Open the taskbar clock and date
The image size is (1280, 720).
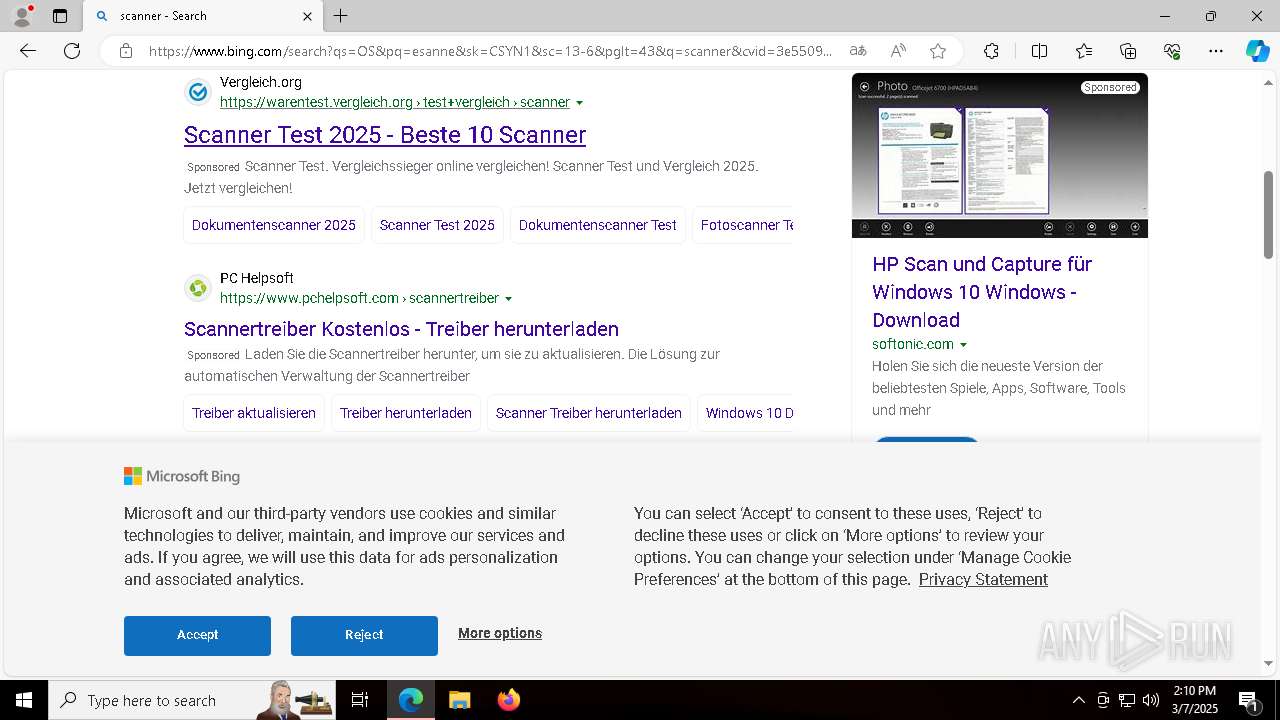(x=1194, y=700)
